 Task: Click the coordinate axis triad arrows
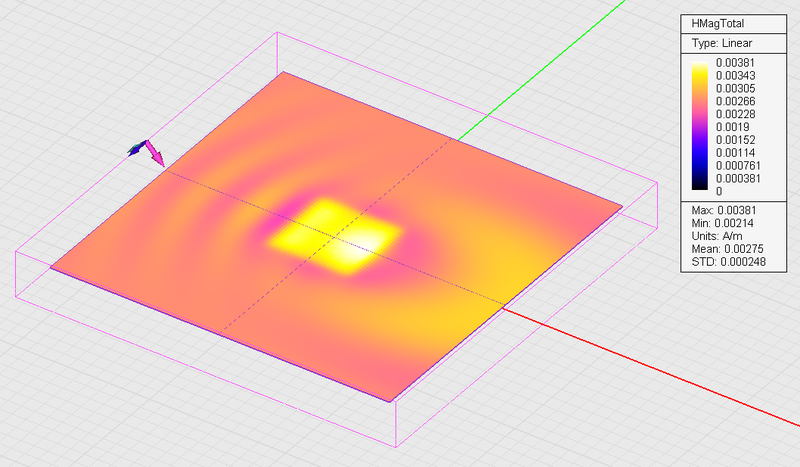click(x=146, y=152)
